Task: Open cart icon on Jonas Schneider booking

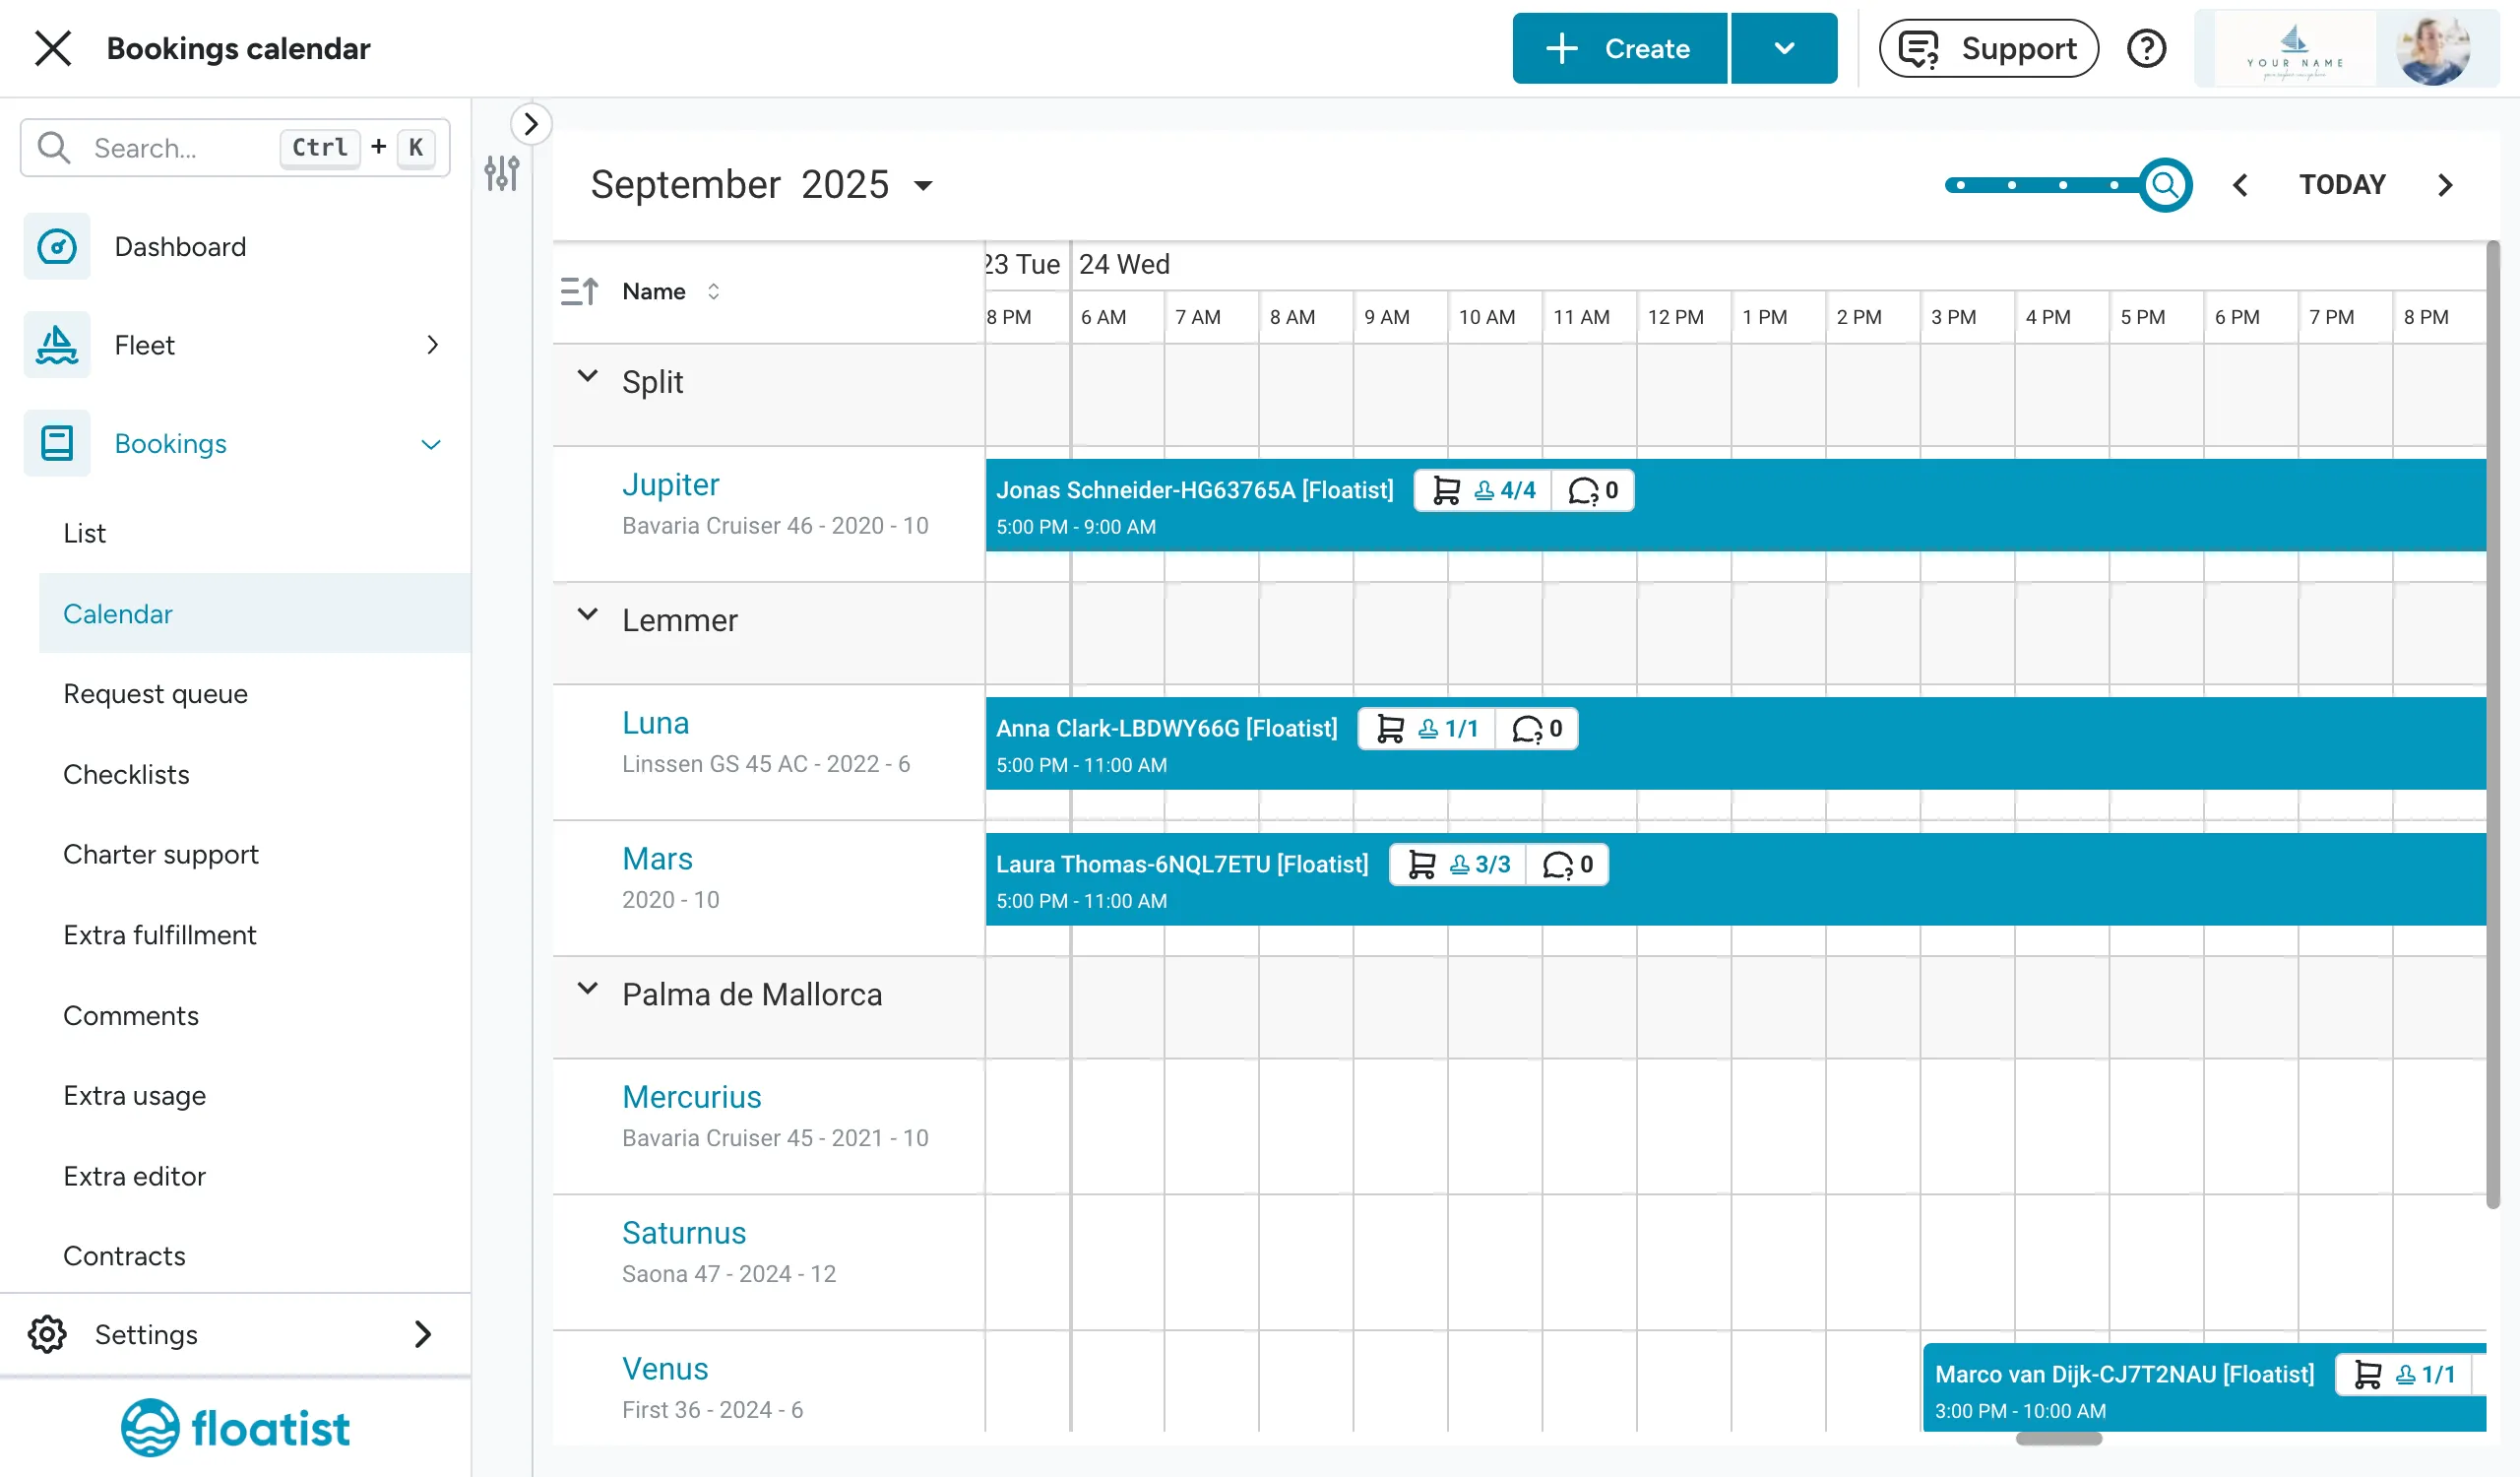Action: click(x=1446, y=491)
